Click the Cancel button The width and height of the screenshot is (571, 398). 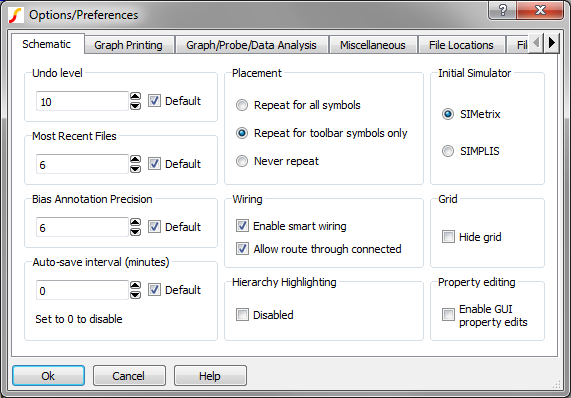129,376
